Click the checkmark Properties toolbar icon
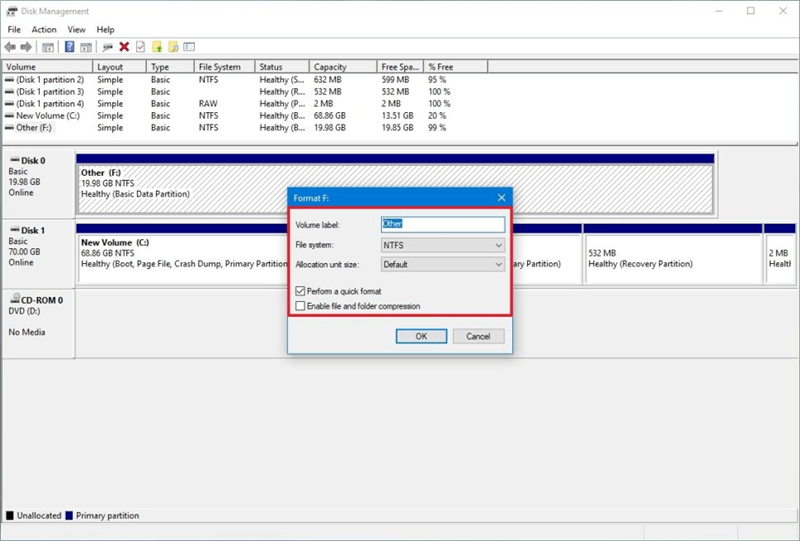Screen dimensions: 800x541 click(x=140, y=46)
